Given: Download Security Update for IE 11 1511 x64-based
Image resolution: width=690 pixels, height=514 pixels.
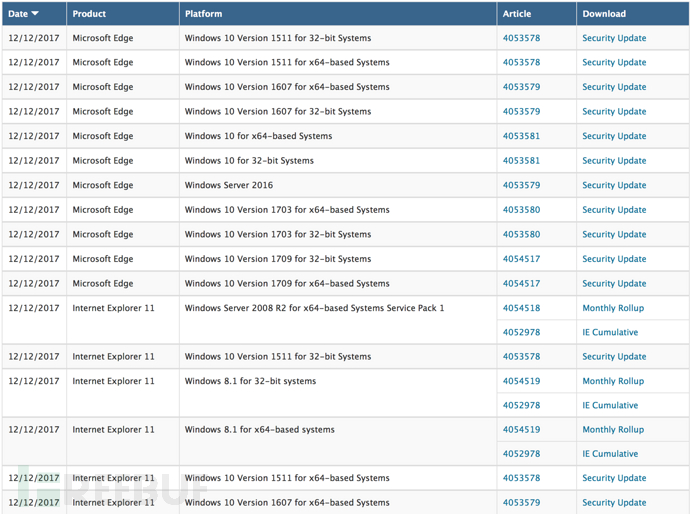Looking at the screenshot, I should (x=614, y=478).
